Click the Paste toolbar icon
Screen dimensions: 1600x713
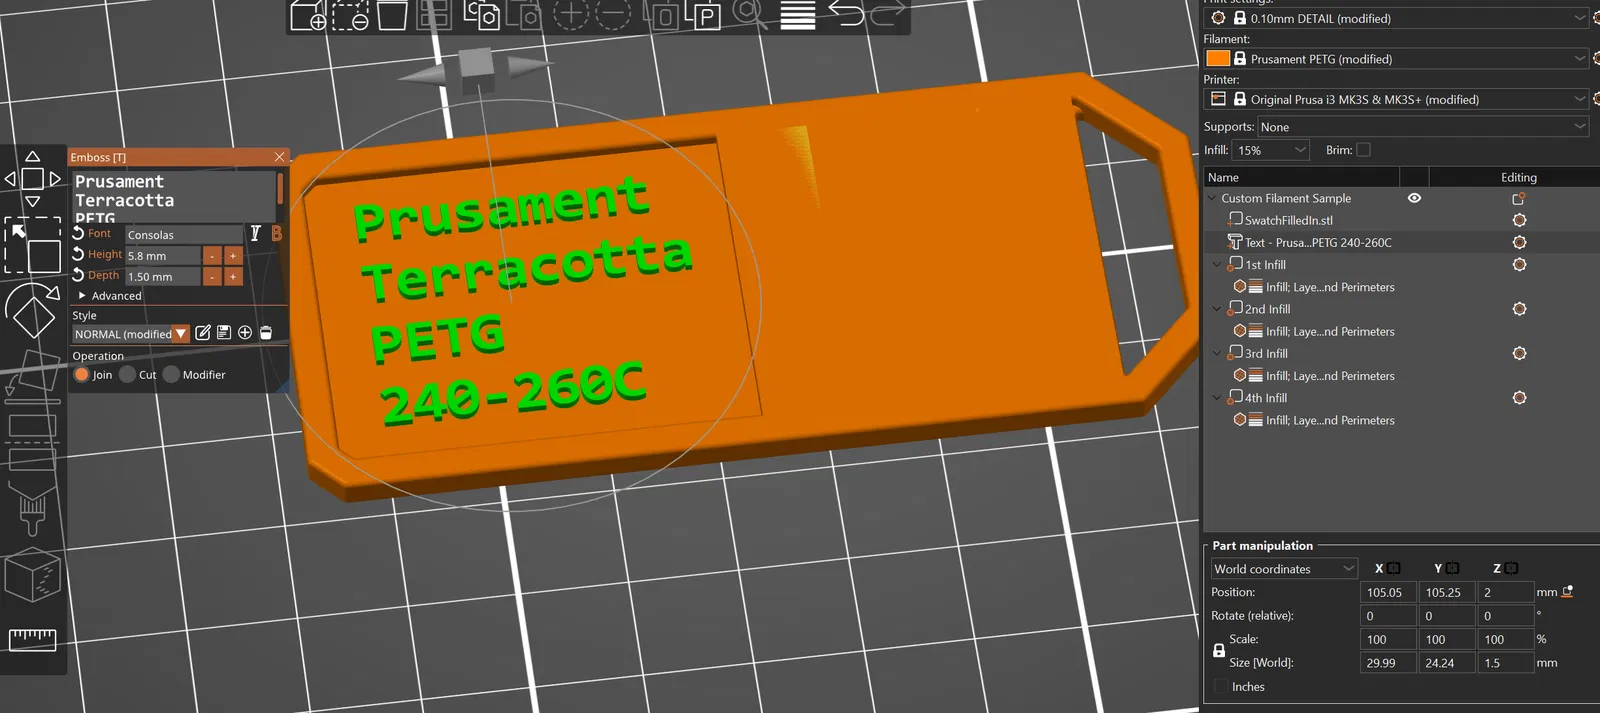click(524, 15)
